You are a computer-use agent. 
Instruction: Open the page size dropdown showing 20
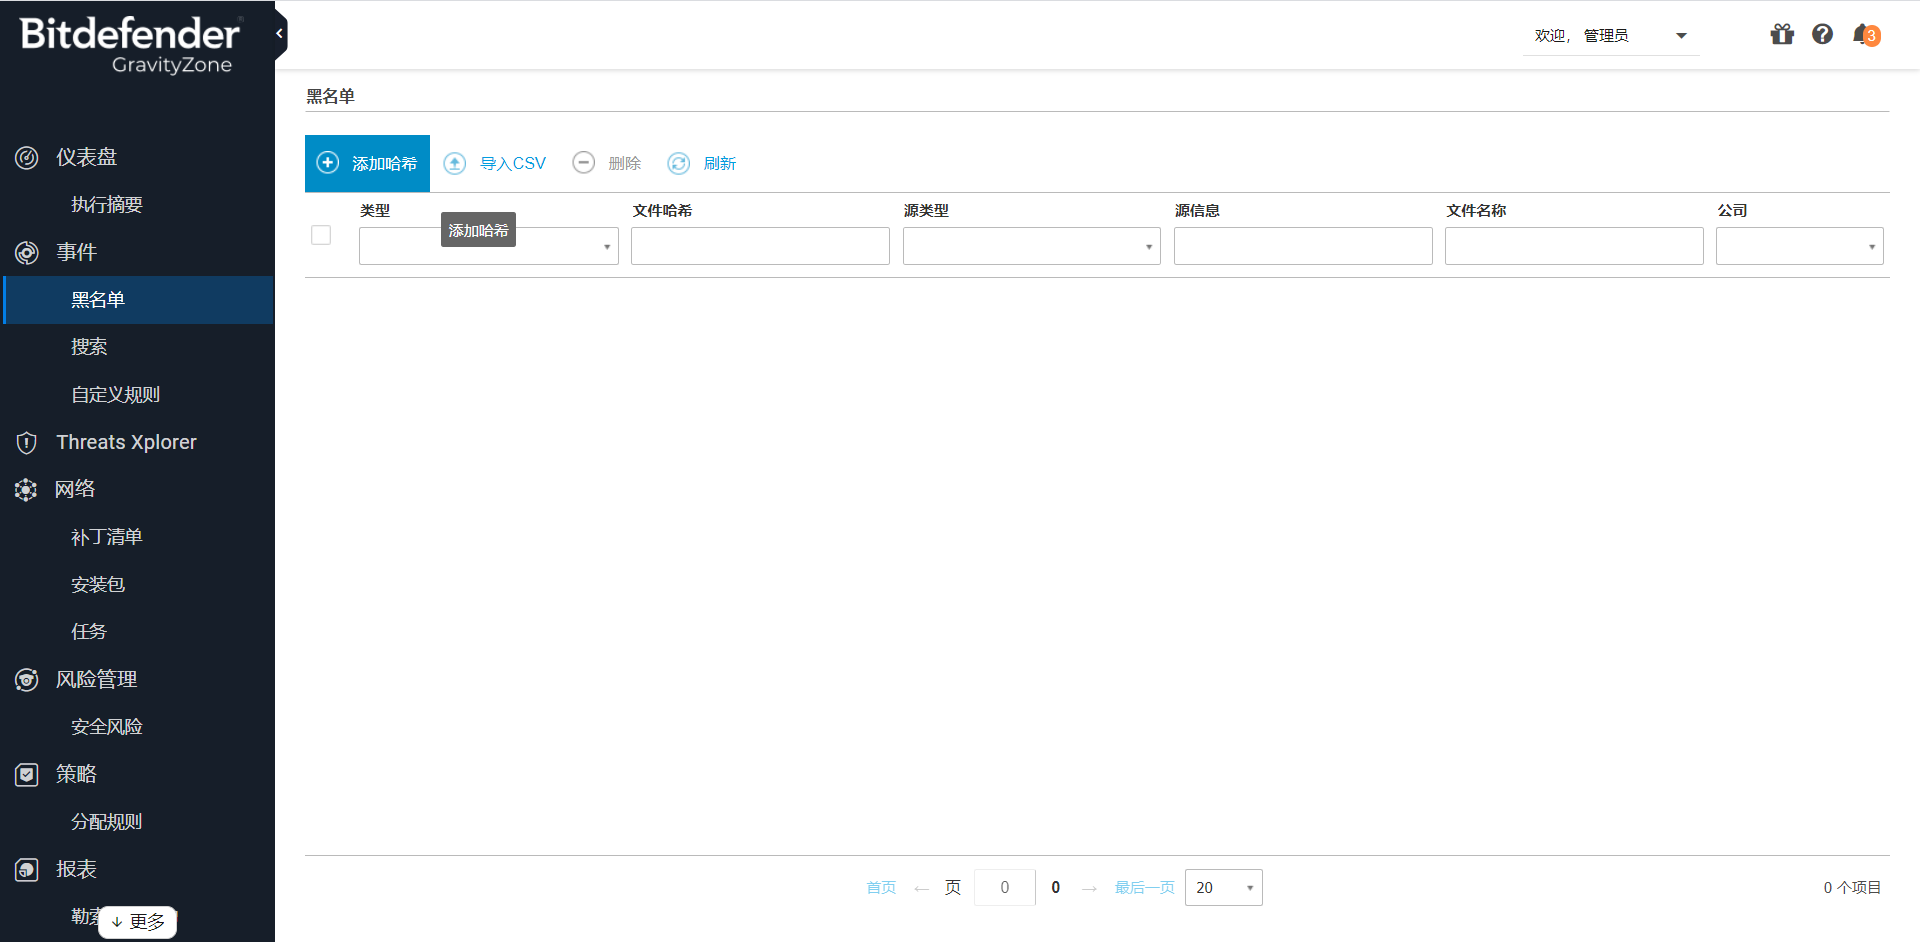1224,888
